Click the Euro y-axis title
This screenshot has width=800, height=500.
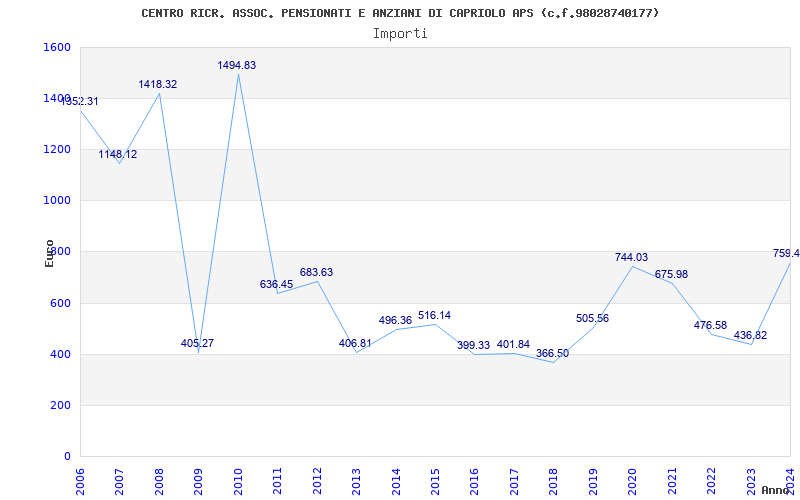point(49,252)
